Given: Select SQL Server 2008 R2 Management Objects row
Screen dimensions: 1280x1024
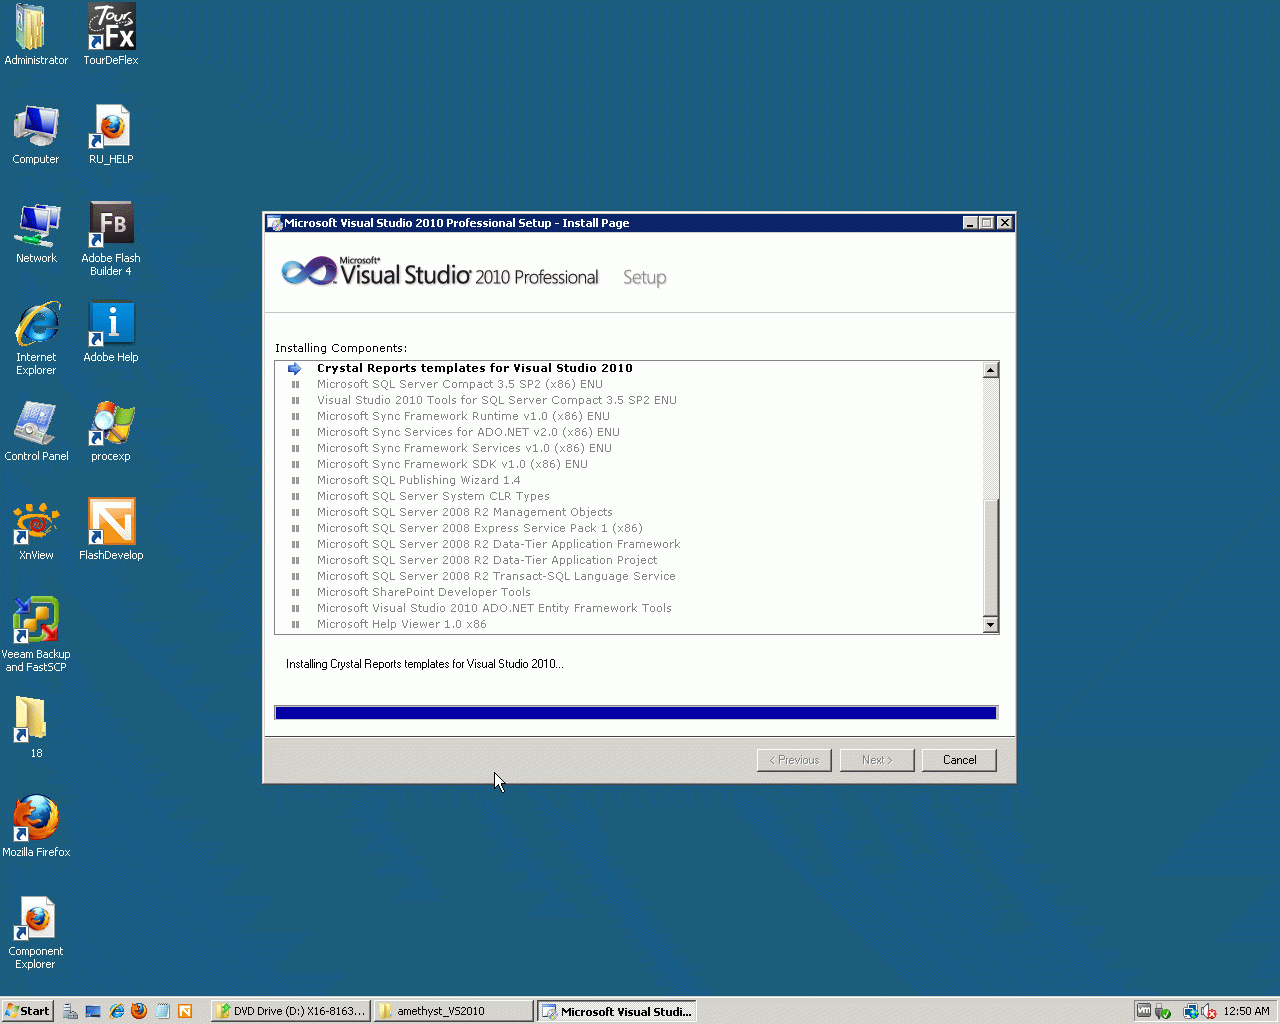Looking at the screenshot, I should [465, 512].
